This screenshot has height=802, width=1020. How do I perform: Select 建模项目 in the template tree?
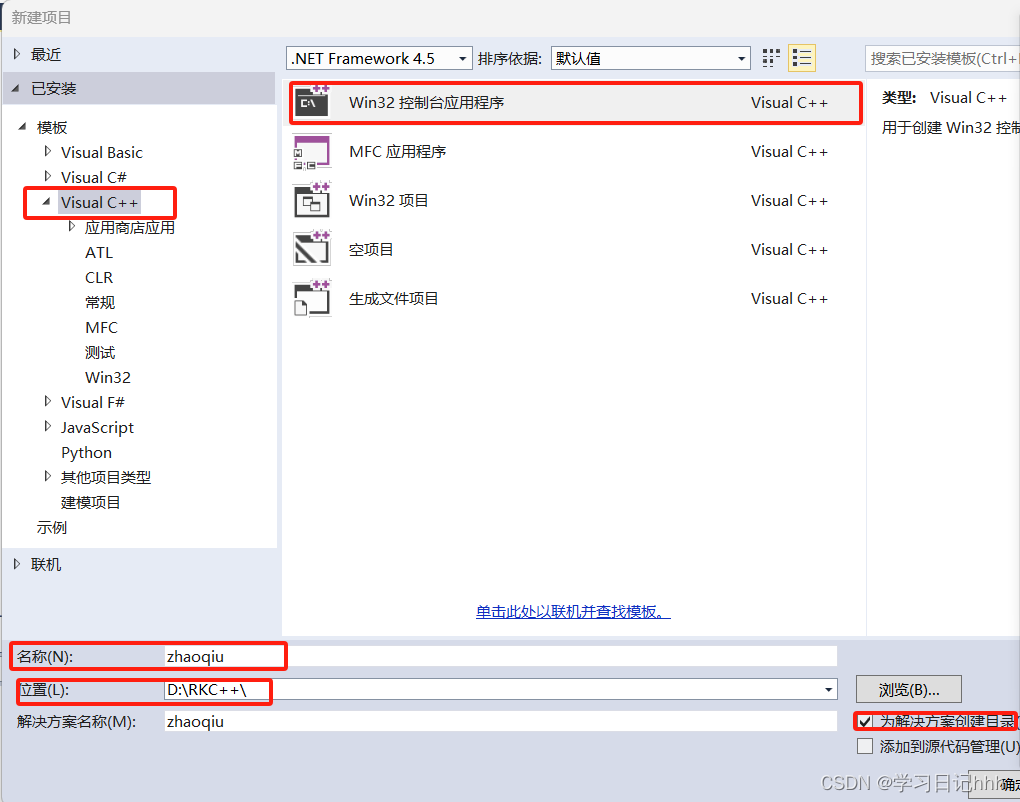pos(90,503)
